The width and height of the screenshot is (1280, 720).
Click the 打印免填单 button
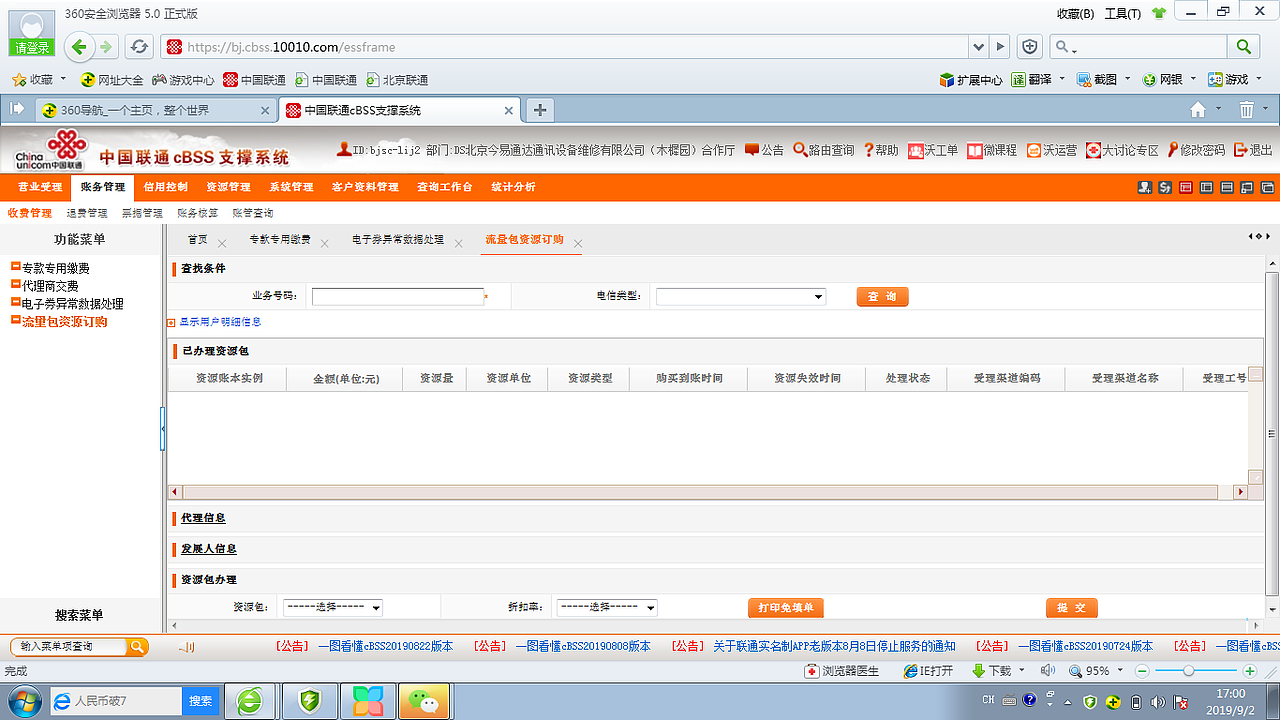click(x=785, y=608)
